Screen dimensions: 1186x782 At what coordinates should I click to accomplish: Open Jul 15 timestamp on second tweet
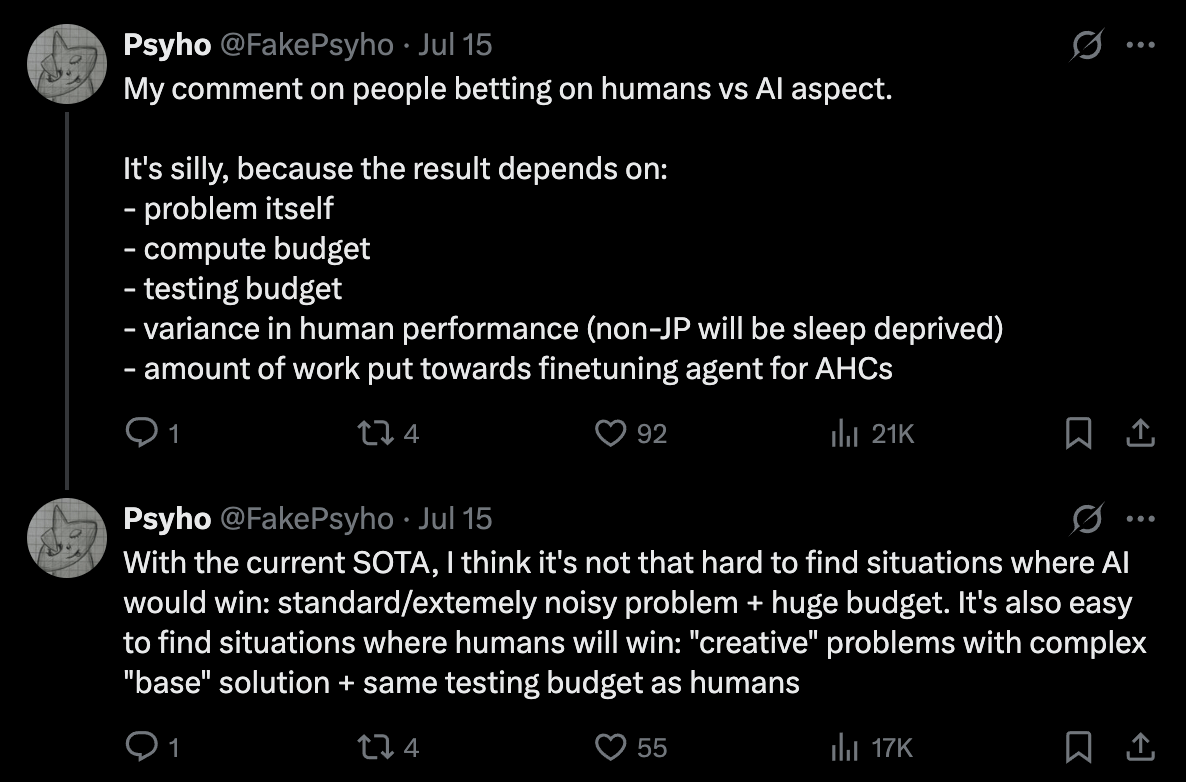(455, 519)
